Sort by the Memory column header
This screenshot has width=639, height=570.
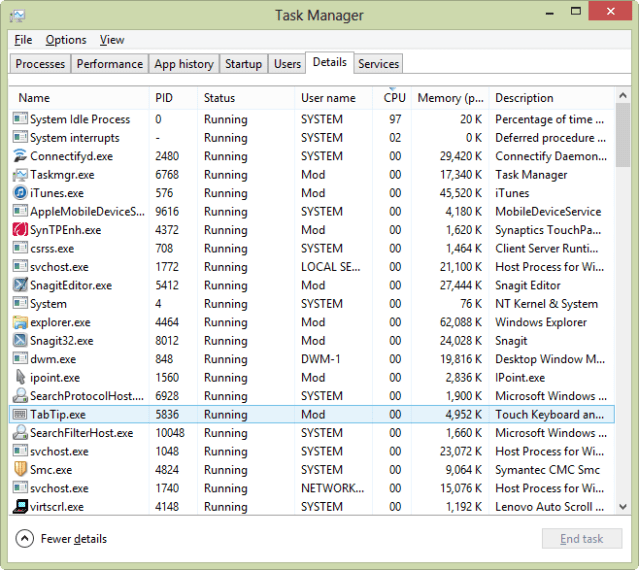click(450, 98)
